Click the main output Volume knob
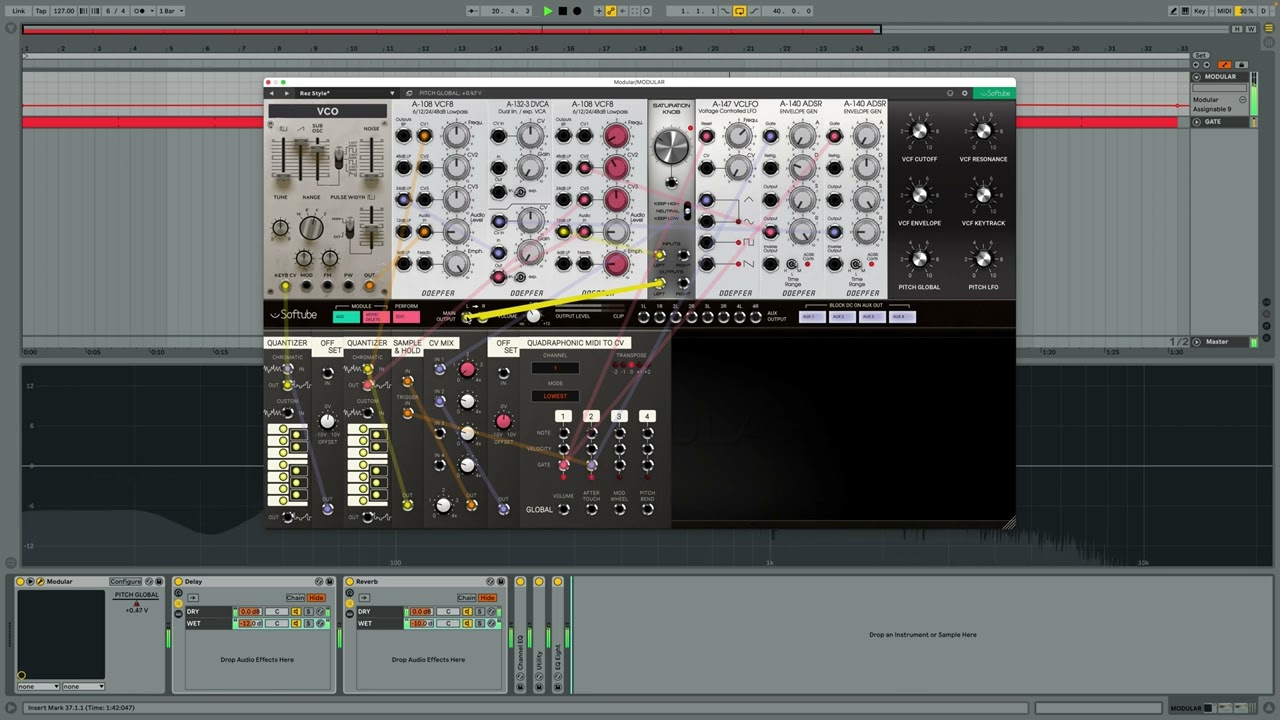 point(533,316)
